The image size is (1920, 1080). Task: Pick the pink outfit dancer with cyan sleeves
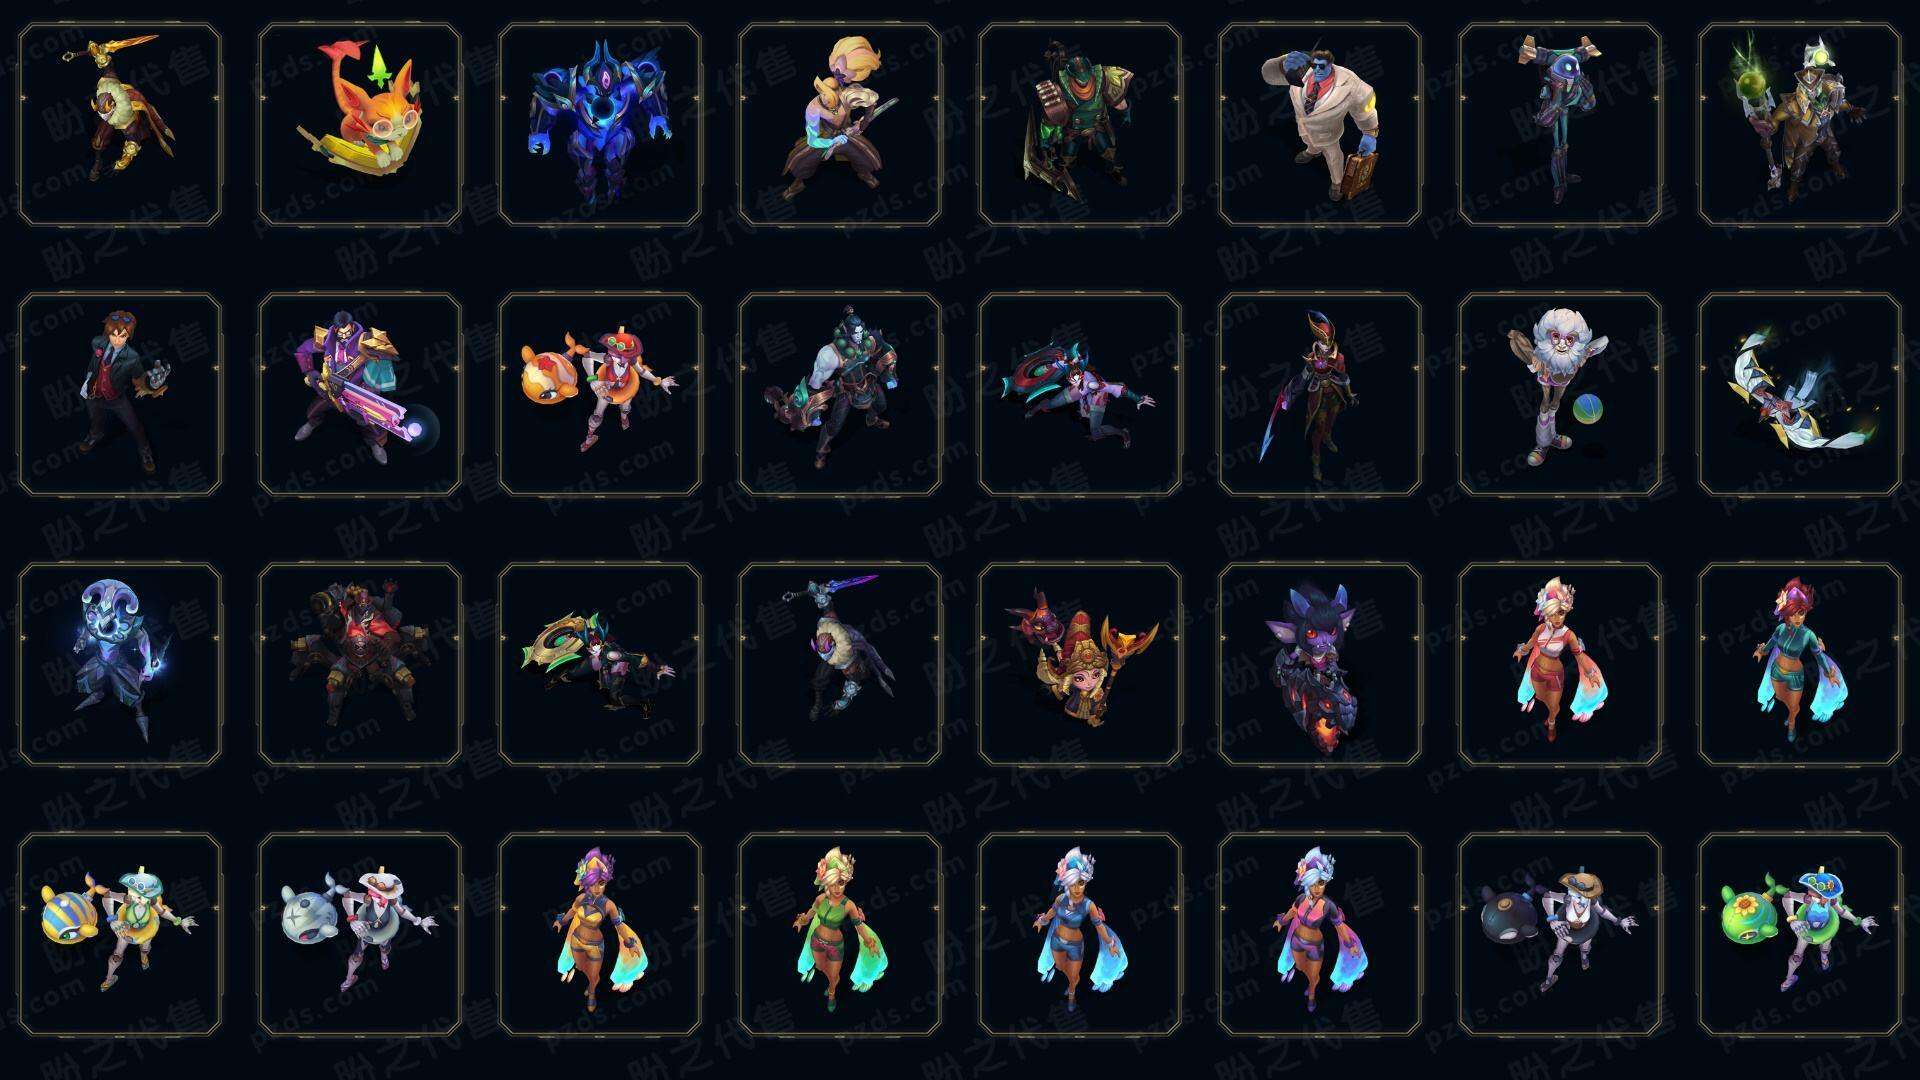(1560, 664)
